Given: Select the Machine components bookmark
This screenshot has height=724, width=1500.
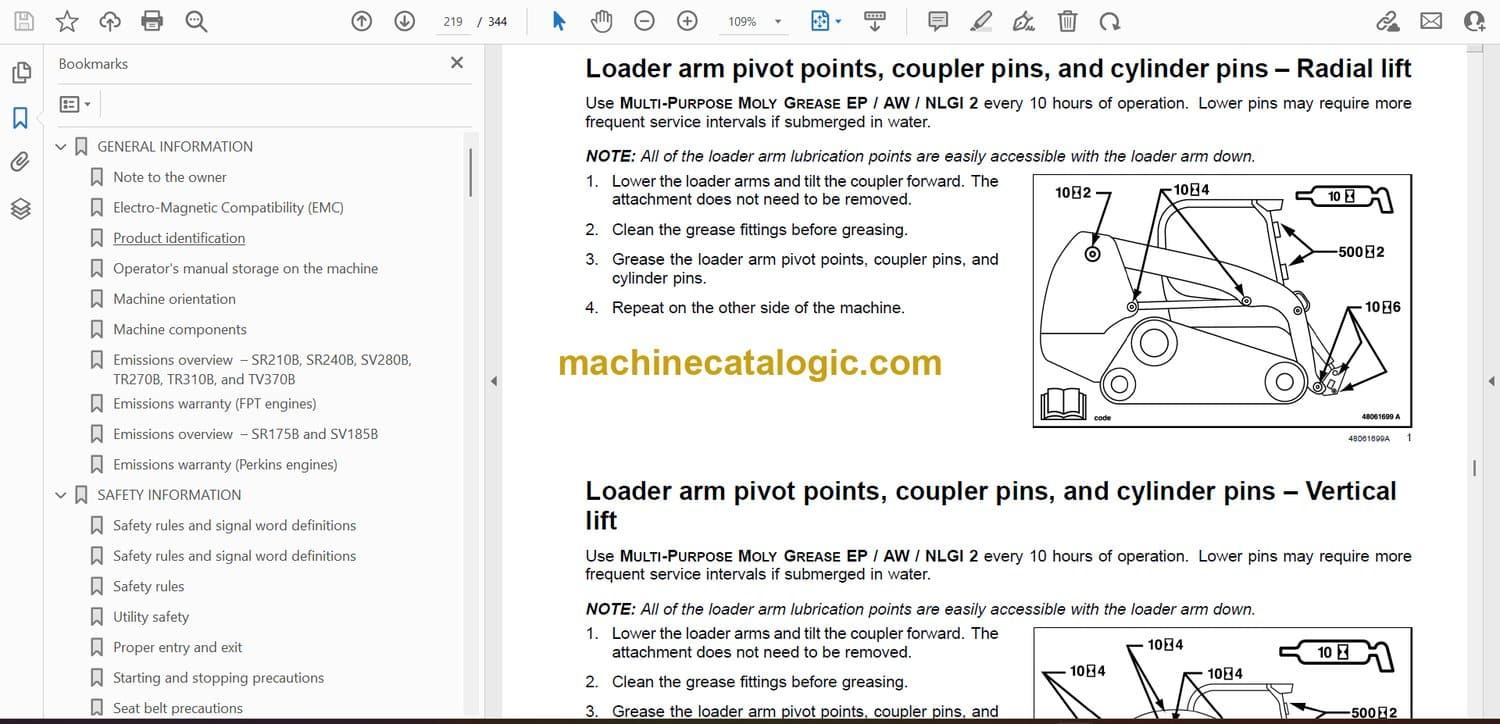Looking at the screenshot, I should pos(180,329).
